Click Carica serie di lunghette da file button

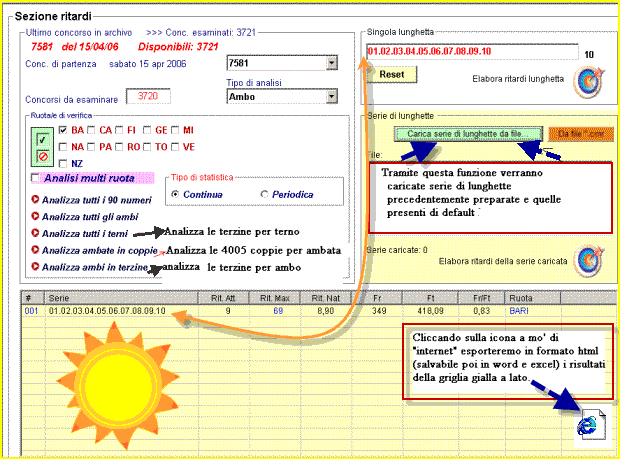coord(468,134)
